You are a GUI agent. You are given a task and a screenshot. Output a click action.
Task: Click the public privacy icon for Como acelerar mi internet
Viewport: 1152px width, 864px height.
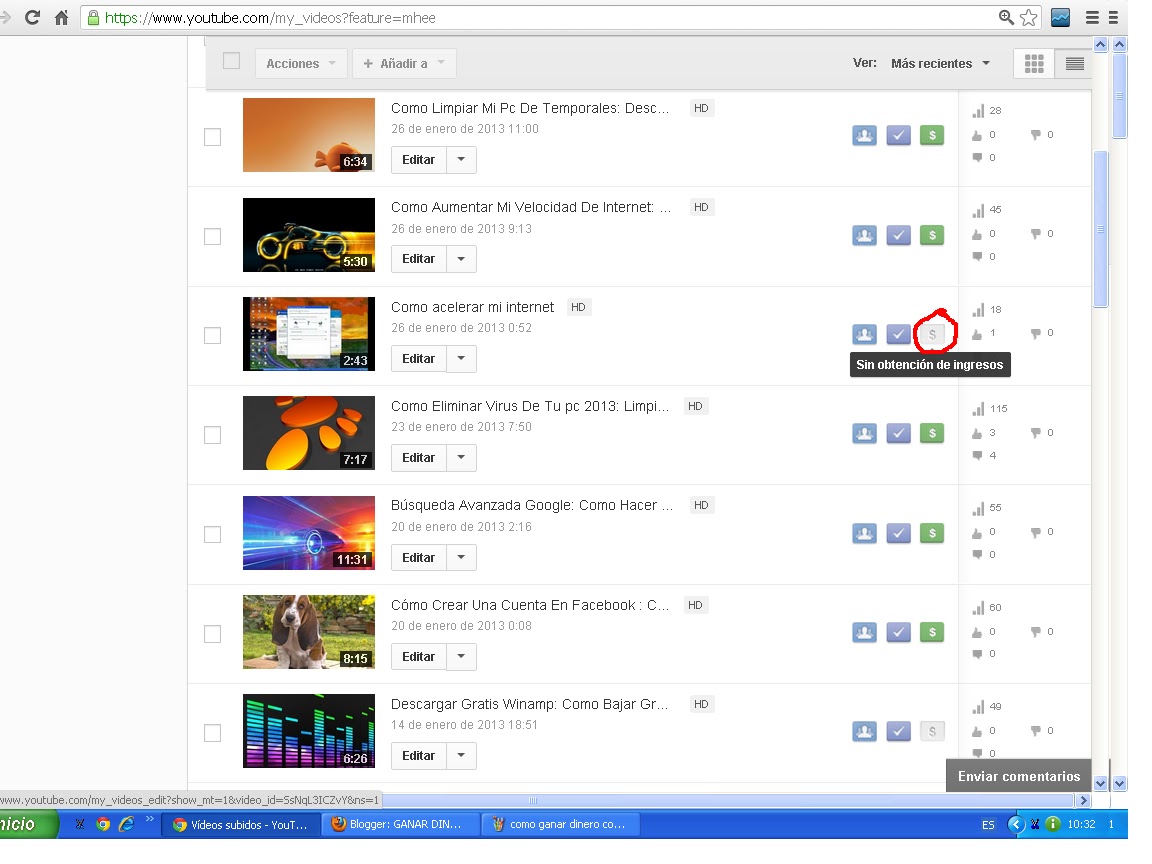pos(864,334)
